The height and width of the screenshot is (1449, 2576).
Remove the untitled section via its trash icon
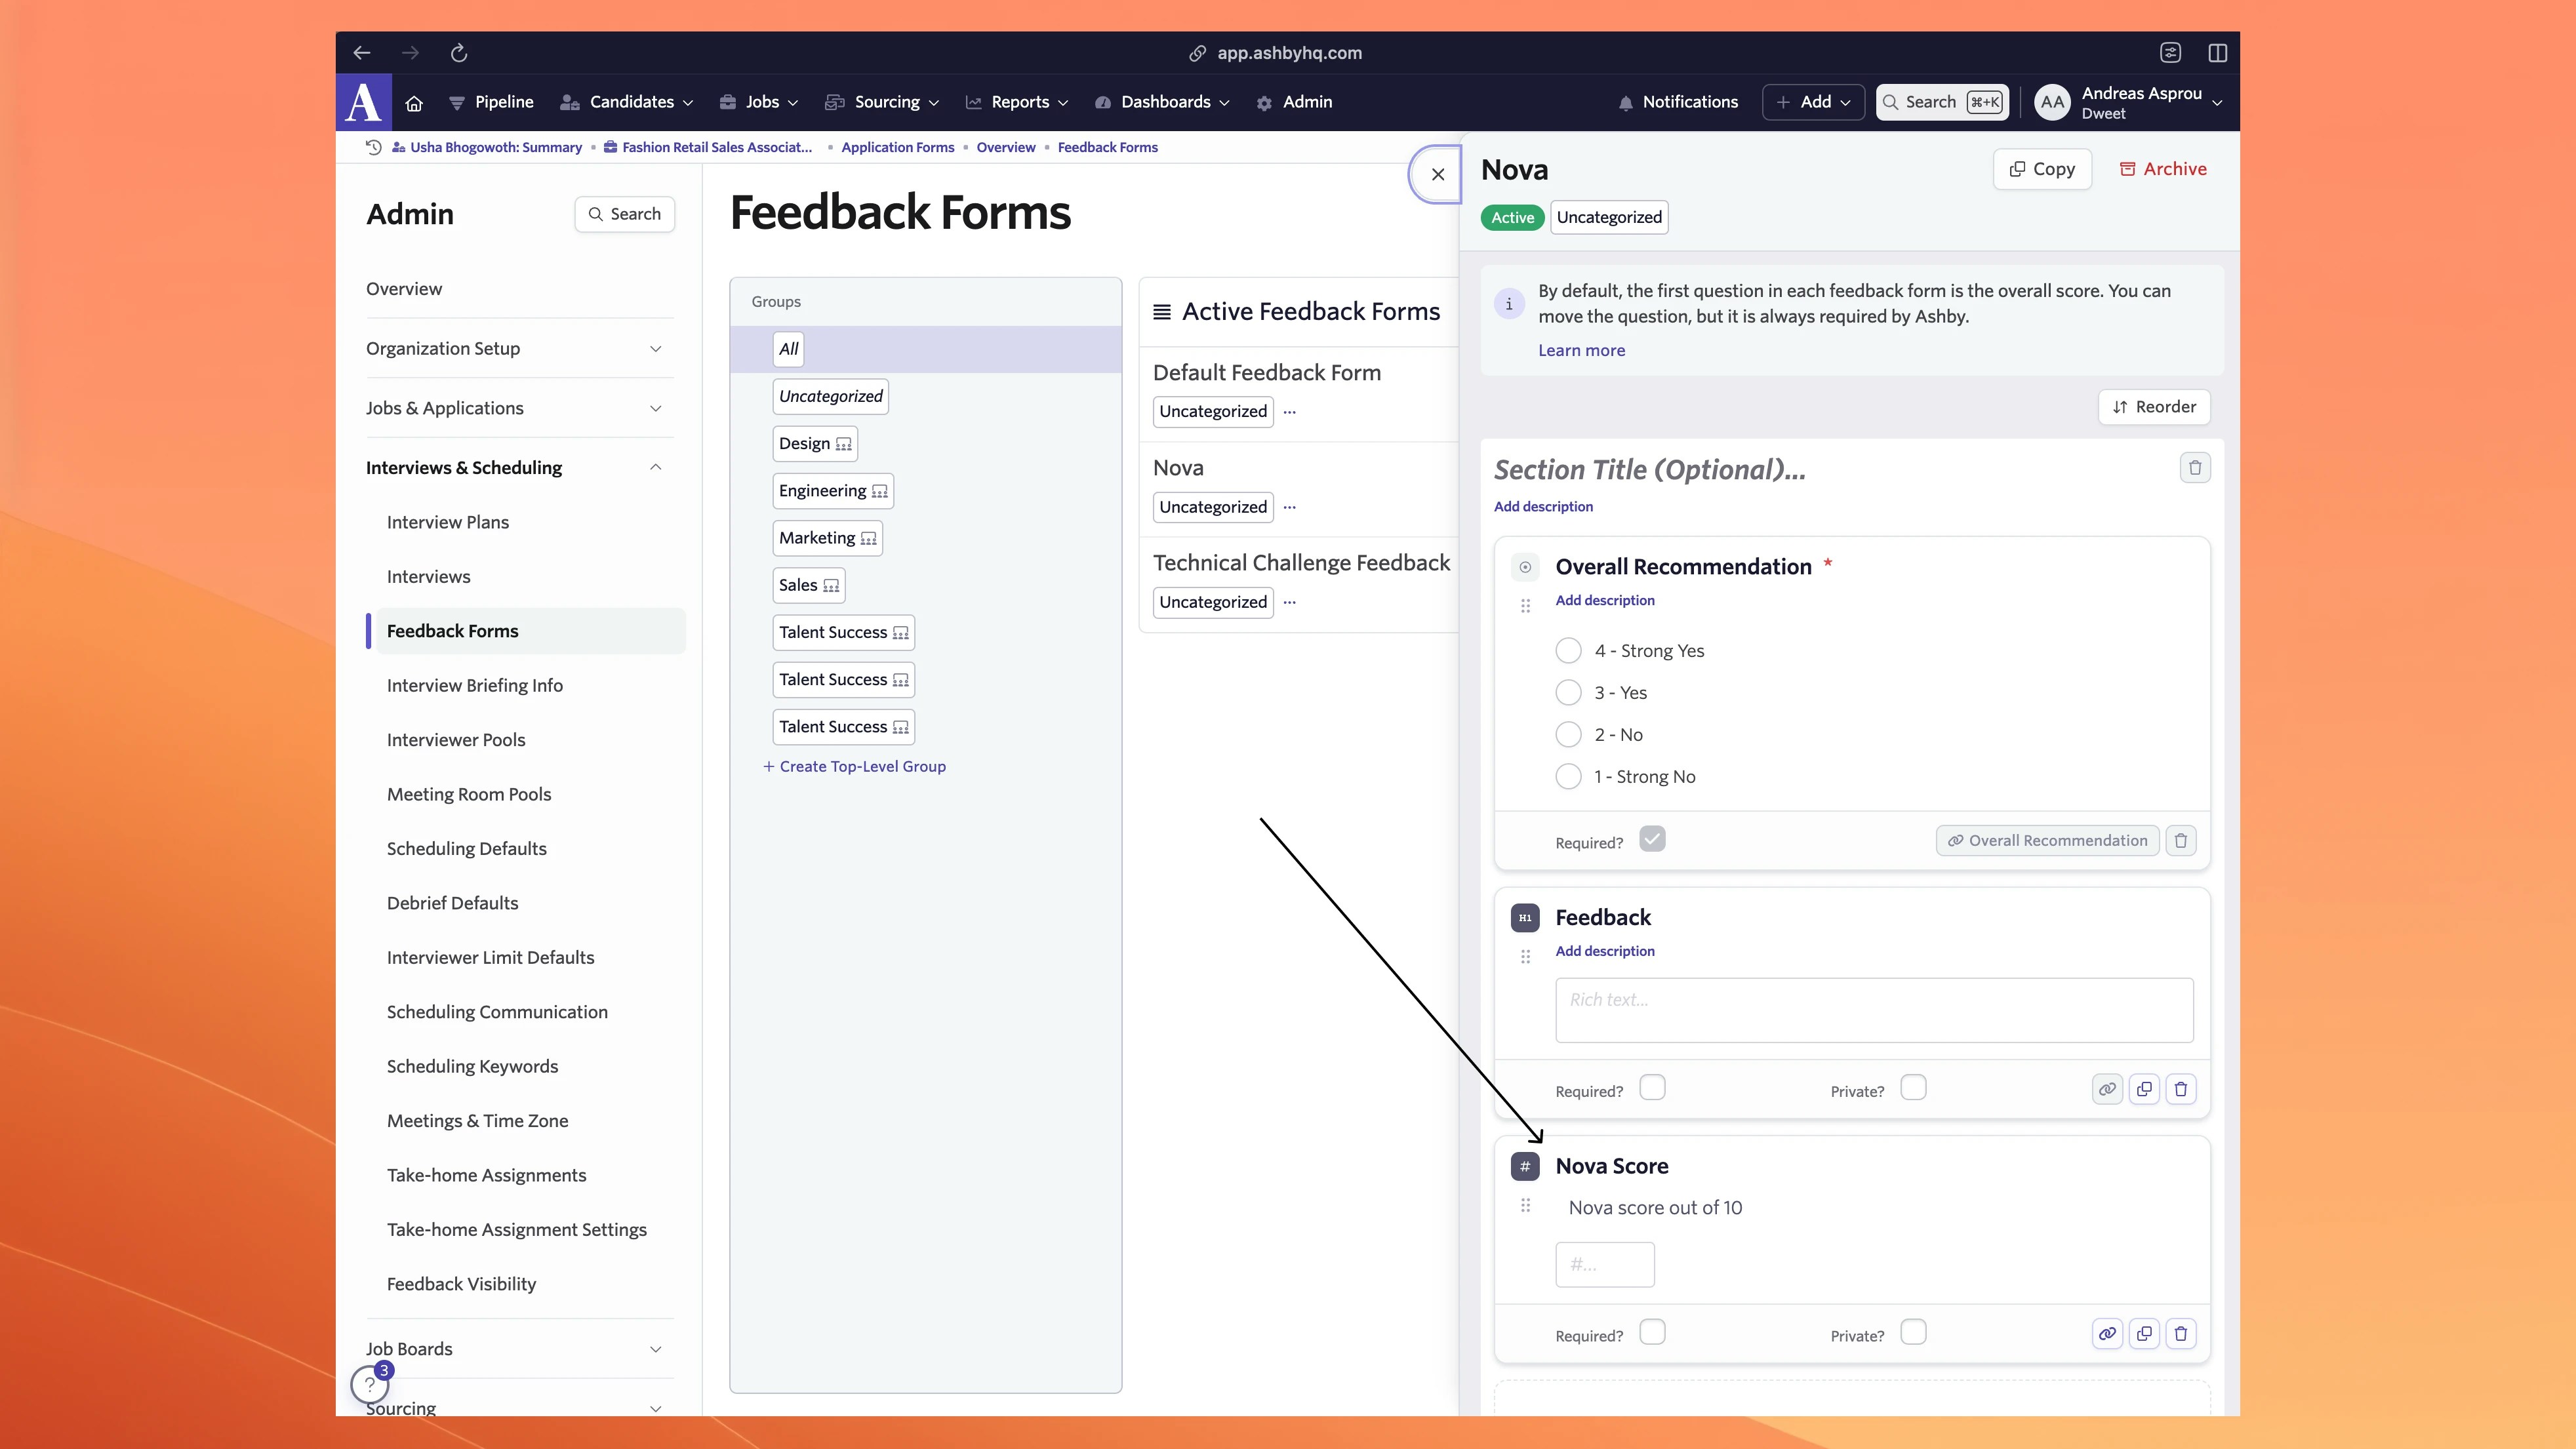coord(2195,467)
